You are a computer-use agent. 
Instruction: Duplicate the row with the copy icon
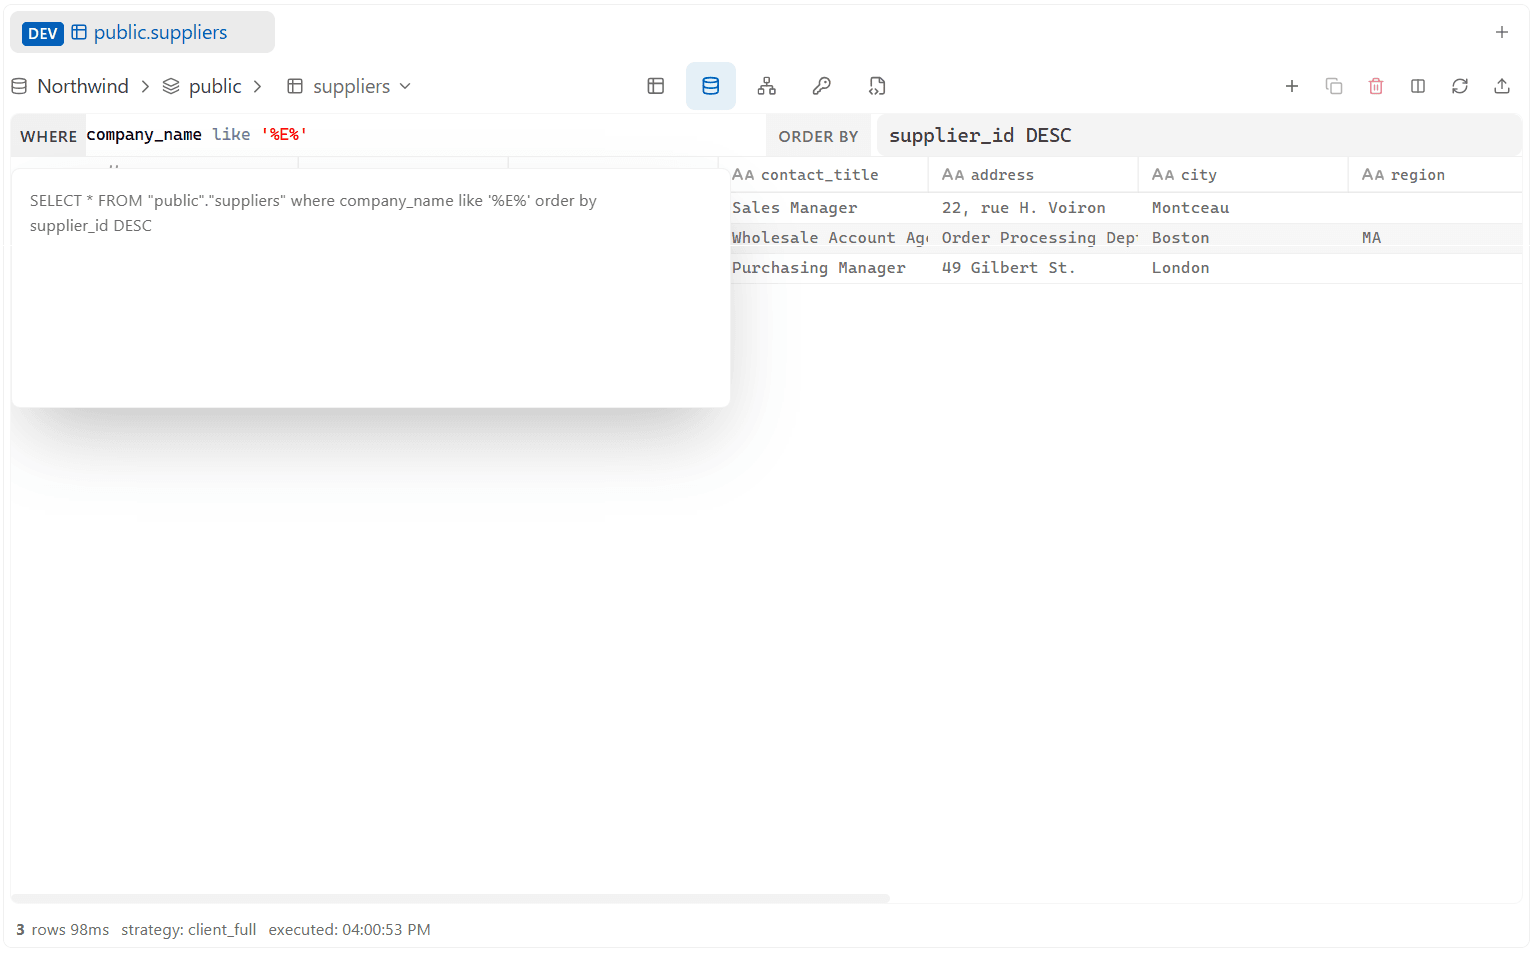coord(1334,86)
